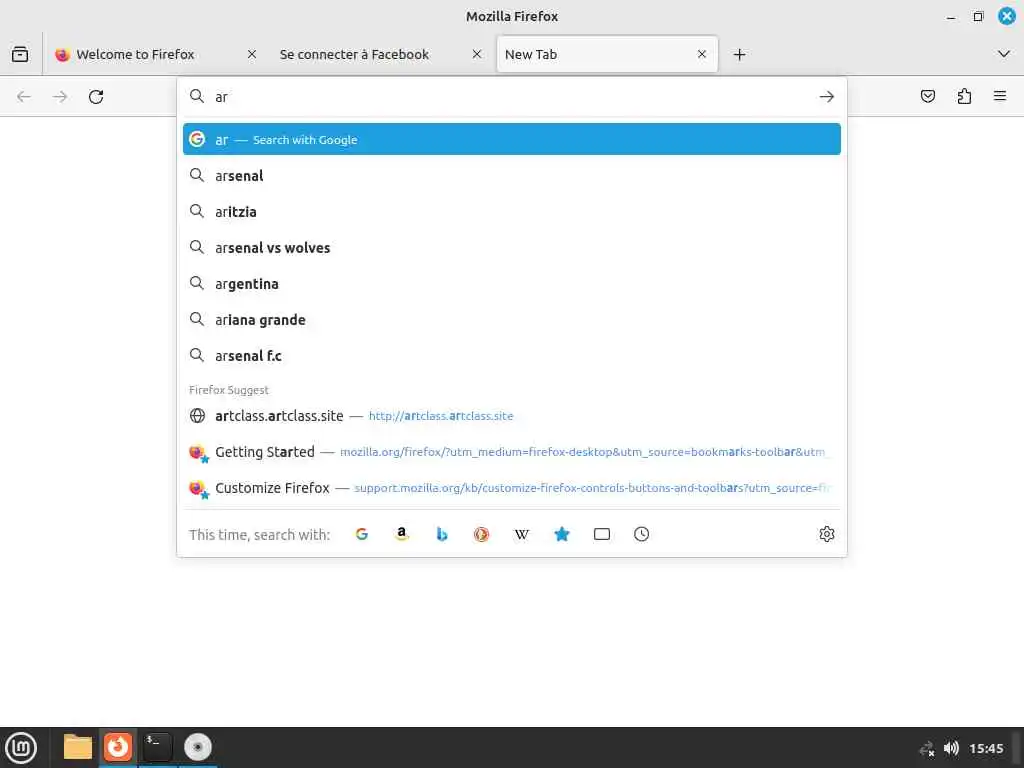Open a new tab with plus button
This screenshot has height=768, width=1024.
tap(739, 54)
